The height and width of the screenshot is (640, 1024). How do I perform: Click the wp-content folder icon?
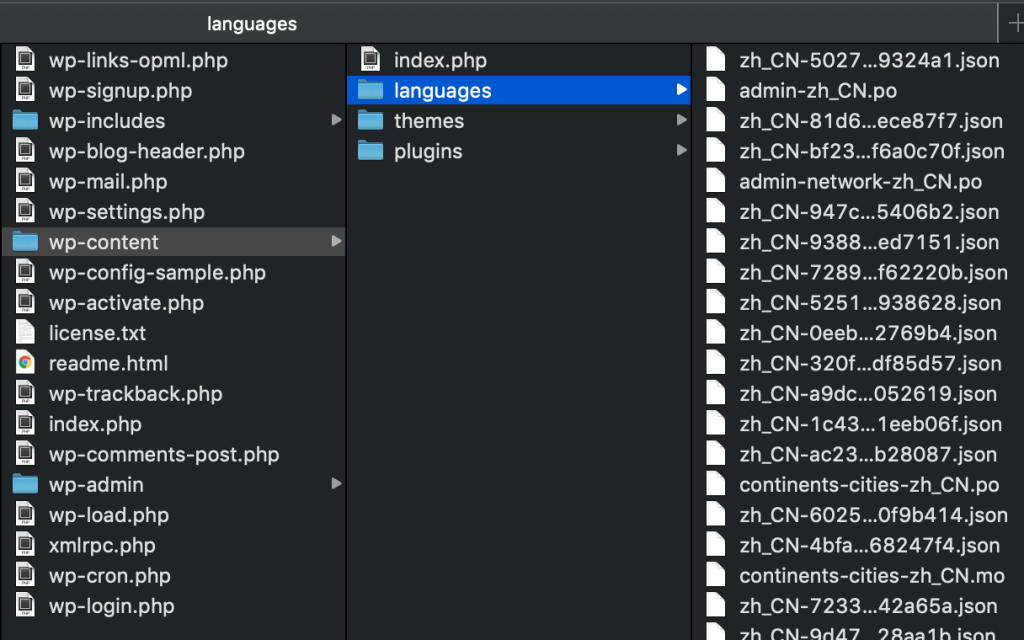[25, 242]
